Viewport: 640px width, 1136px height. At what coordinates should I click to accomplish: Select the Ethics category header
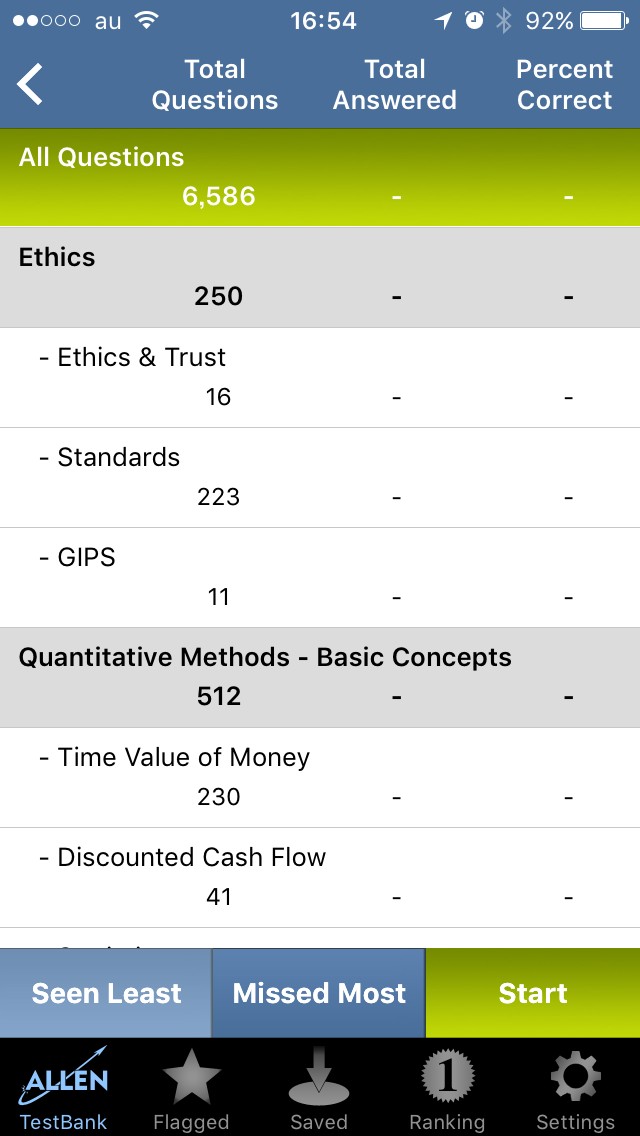pos(320,277)
